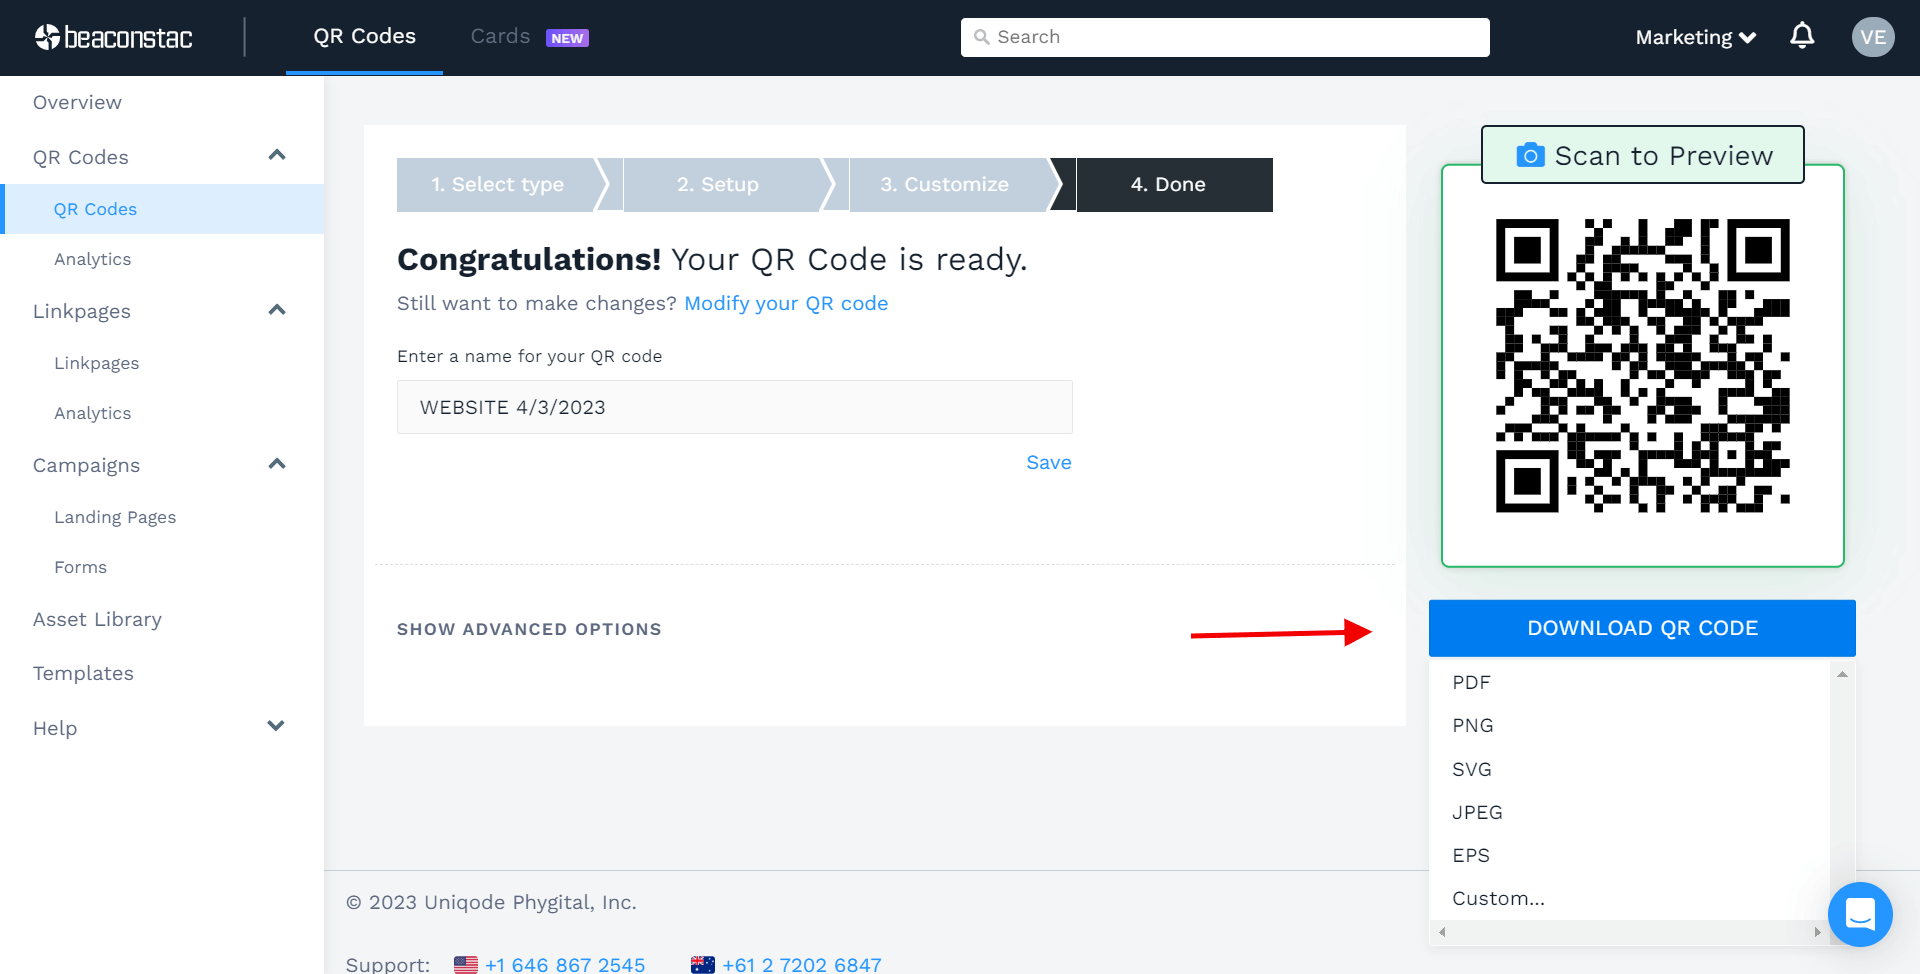Open Modify your QR code link
This screenshot has width=1920, height=974.
click(x=786, y=303)
